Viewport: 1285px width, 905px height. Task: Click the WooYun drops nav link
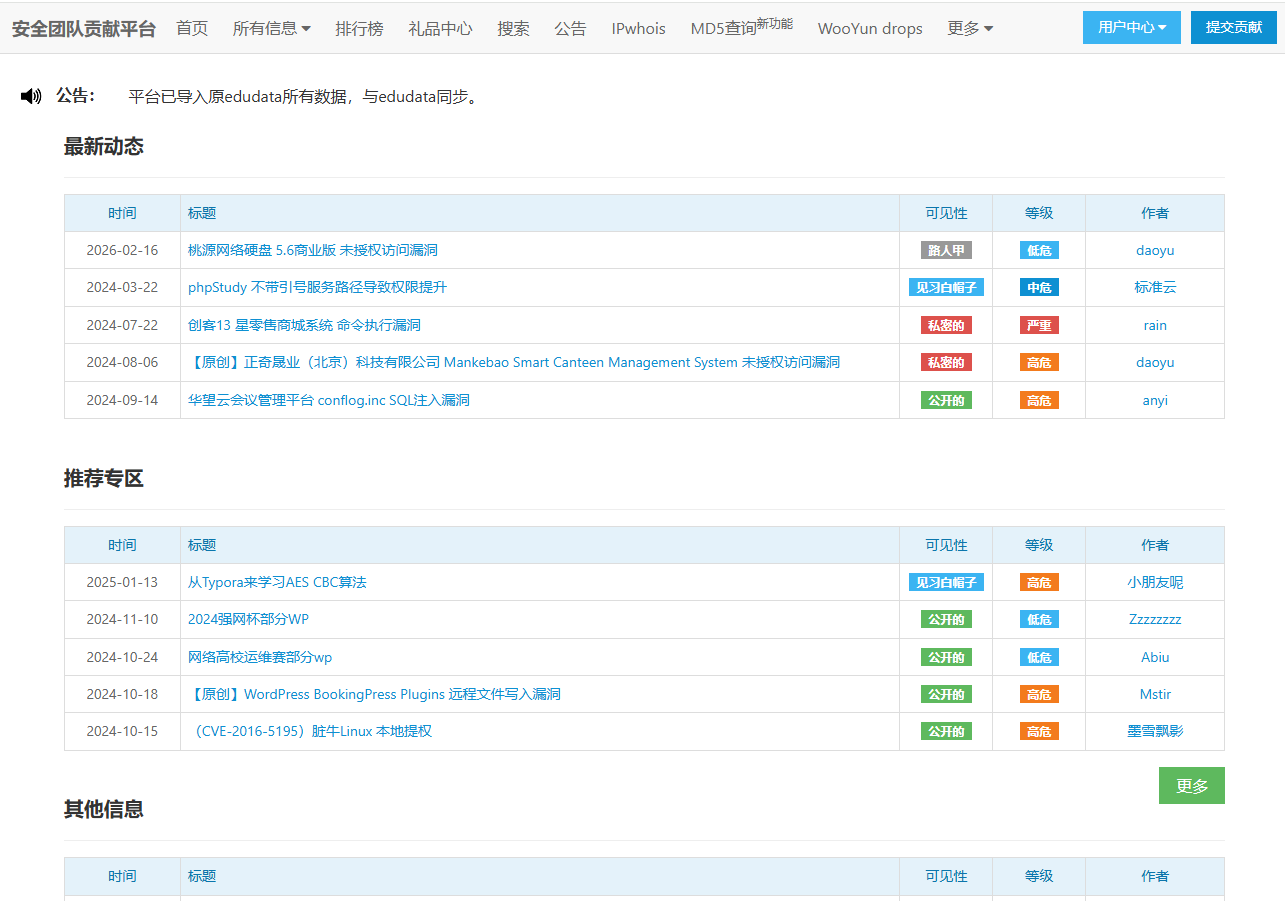(x=870, y=28)
